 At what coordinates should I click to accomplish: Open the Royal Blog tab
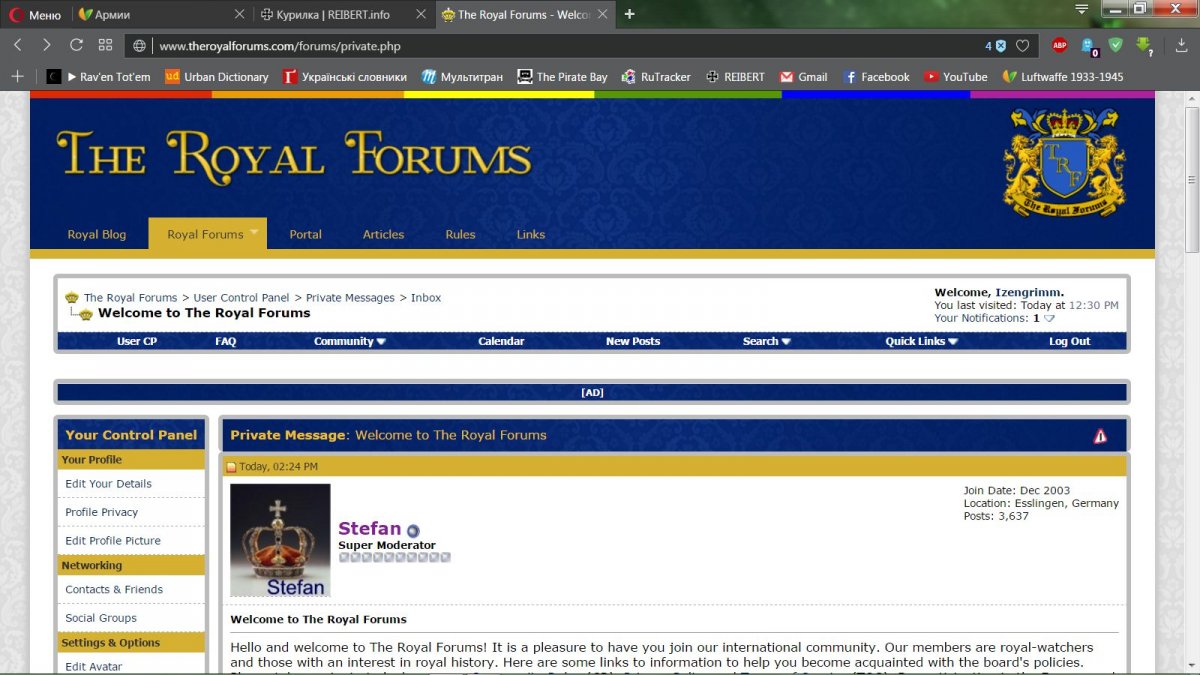97,234
